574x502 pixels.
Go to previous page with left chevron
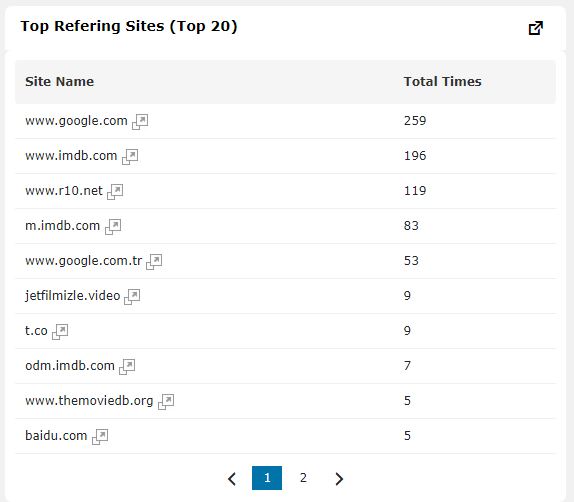tap(232, 479)
